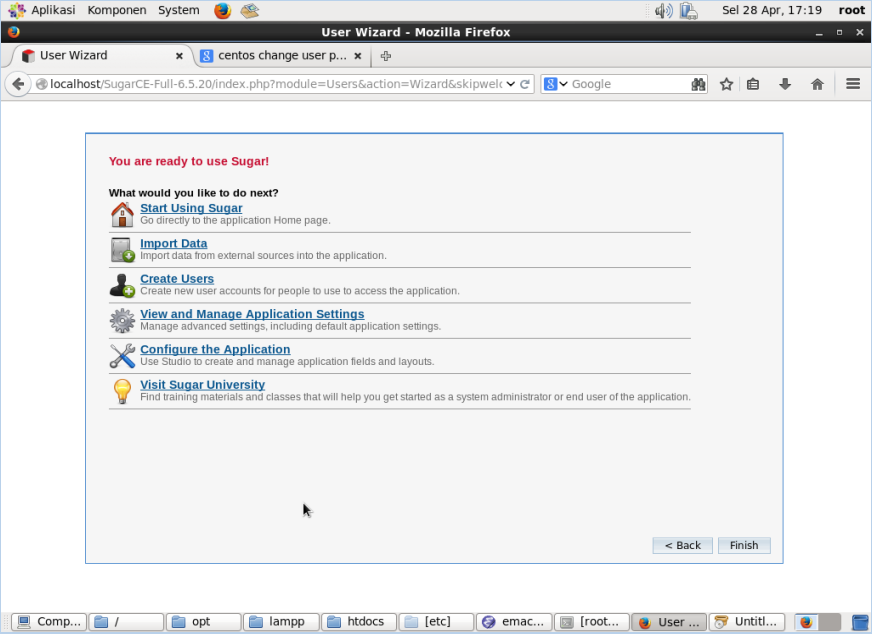Open the URL bar history dropdown arrow
Viewport: 872px width, 634px height.
click(508, 84)
